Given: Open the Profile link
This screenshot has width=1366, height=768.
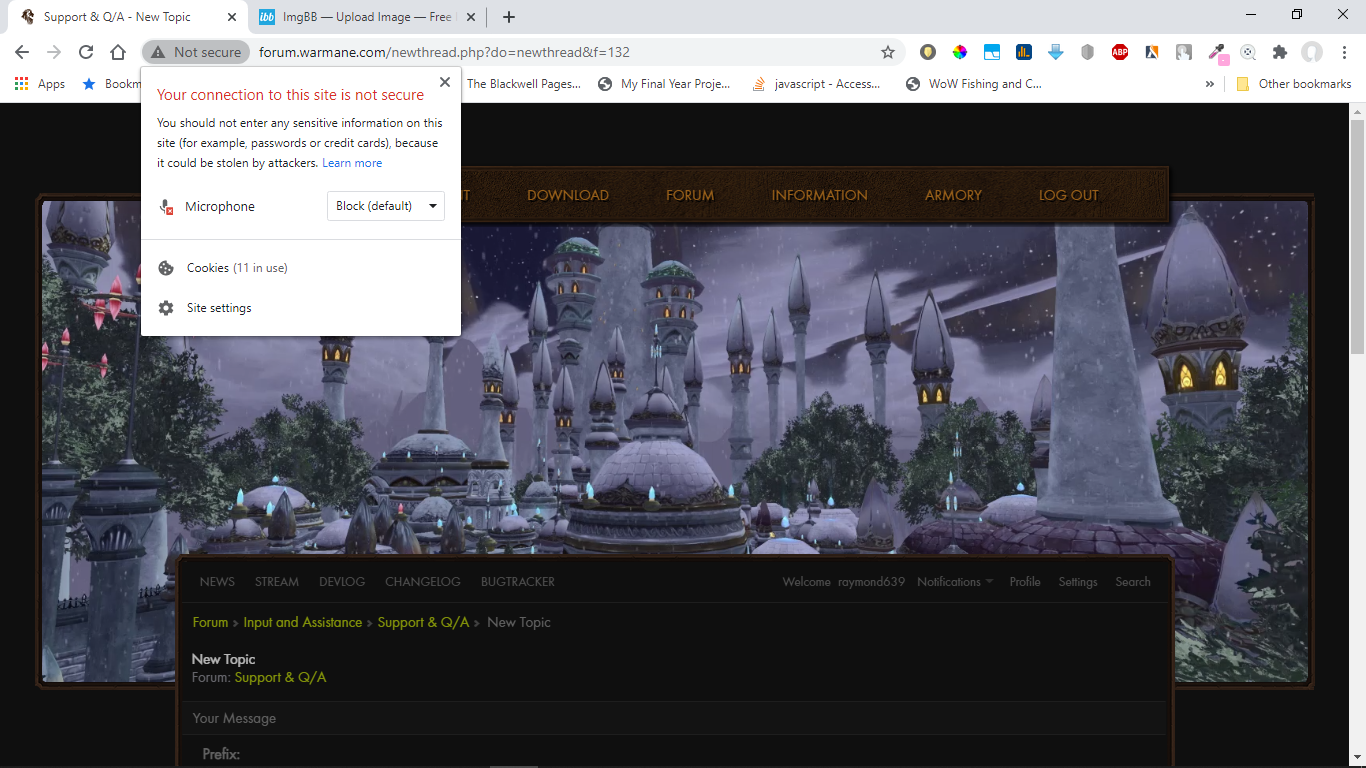Looking at the screenshot, I should point(1025,582).
